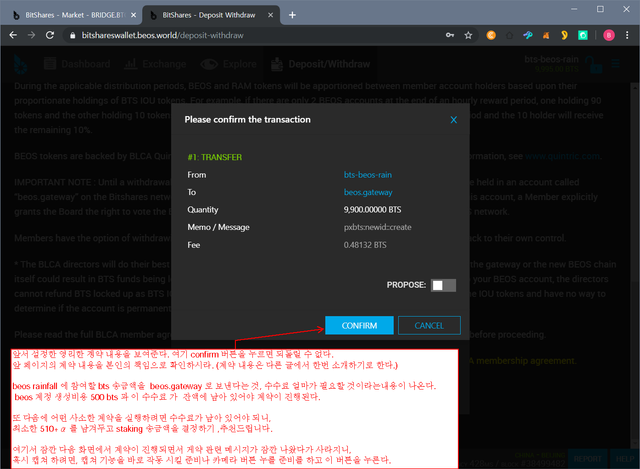Open saved password key icon
The width and height of the screenshot is (640, 469).
click(x=449, y=35)
